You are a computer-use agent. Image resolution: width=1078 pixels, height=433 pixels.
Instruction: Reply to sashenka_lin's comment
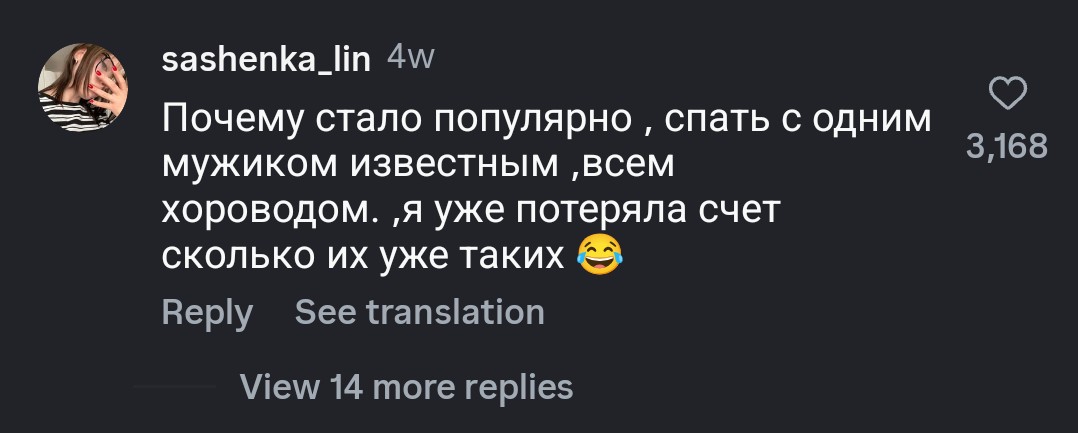click(207, 312)
